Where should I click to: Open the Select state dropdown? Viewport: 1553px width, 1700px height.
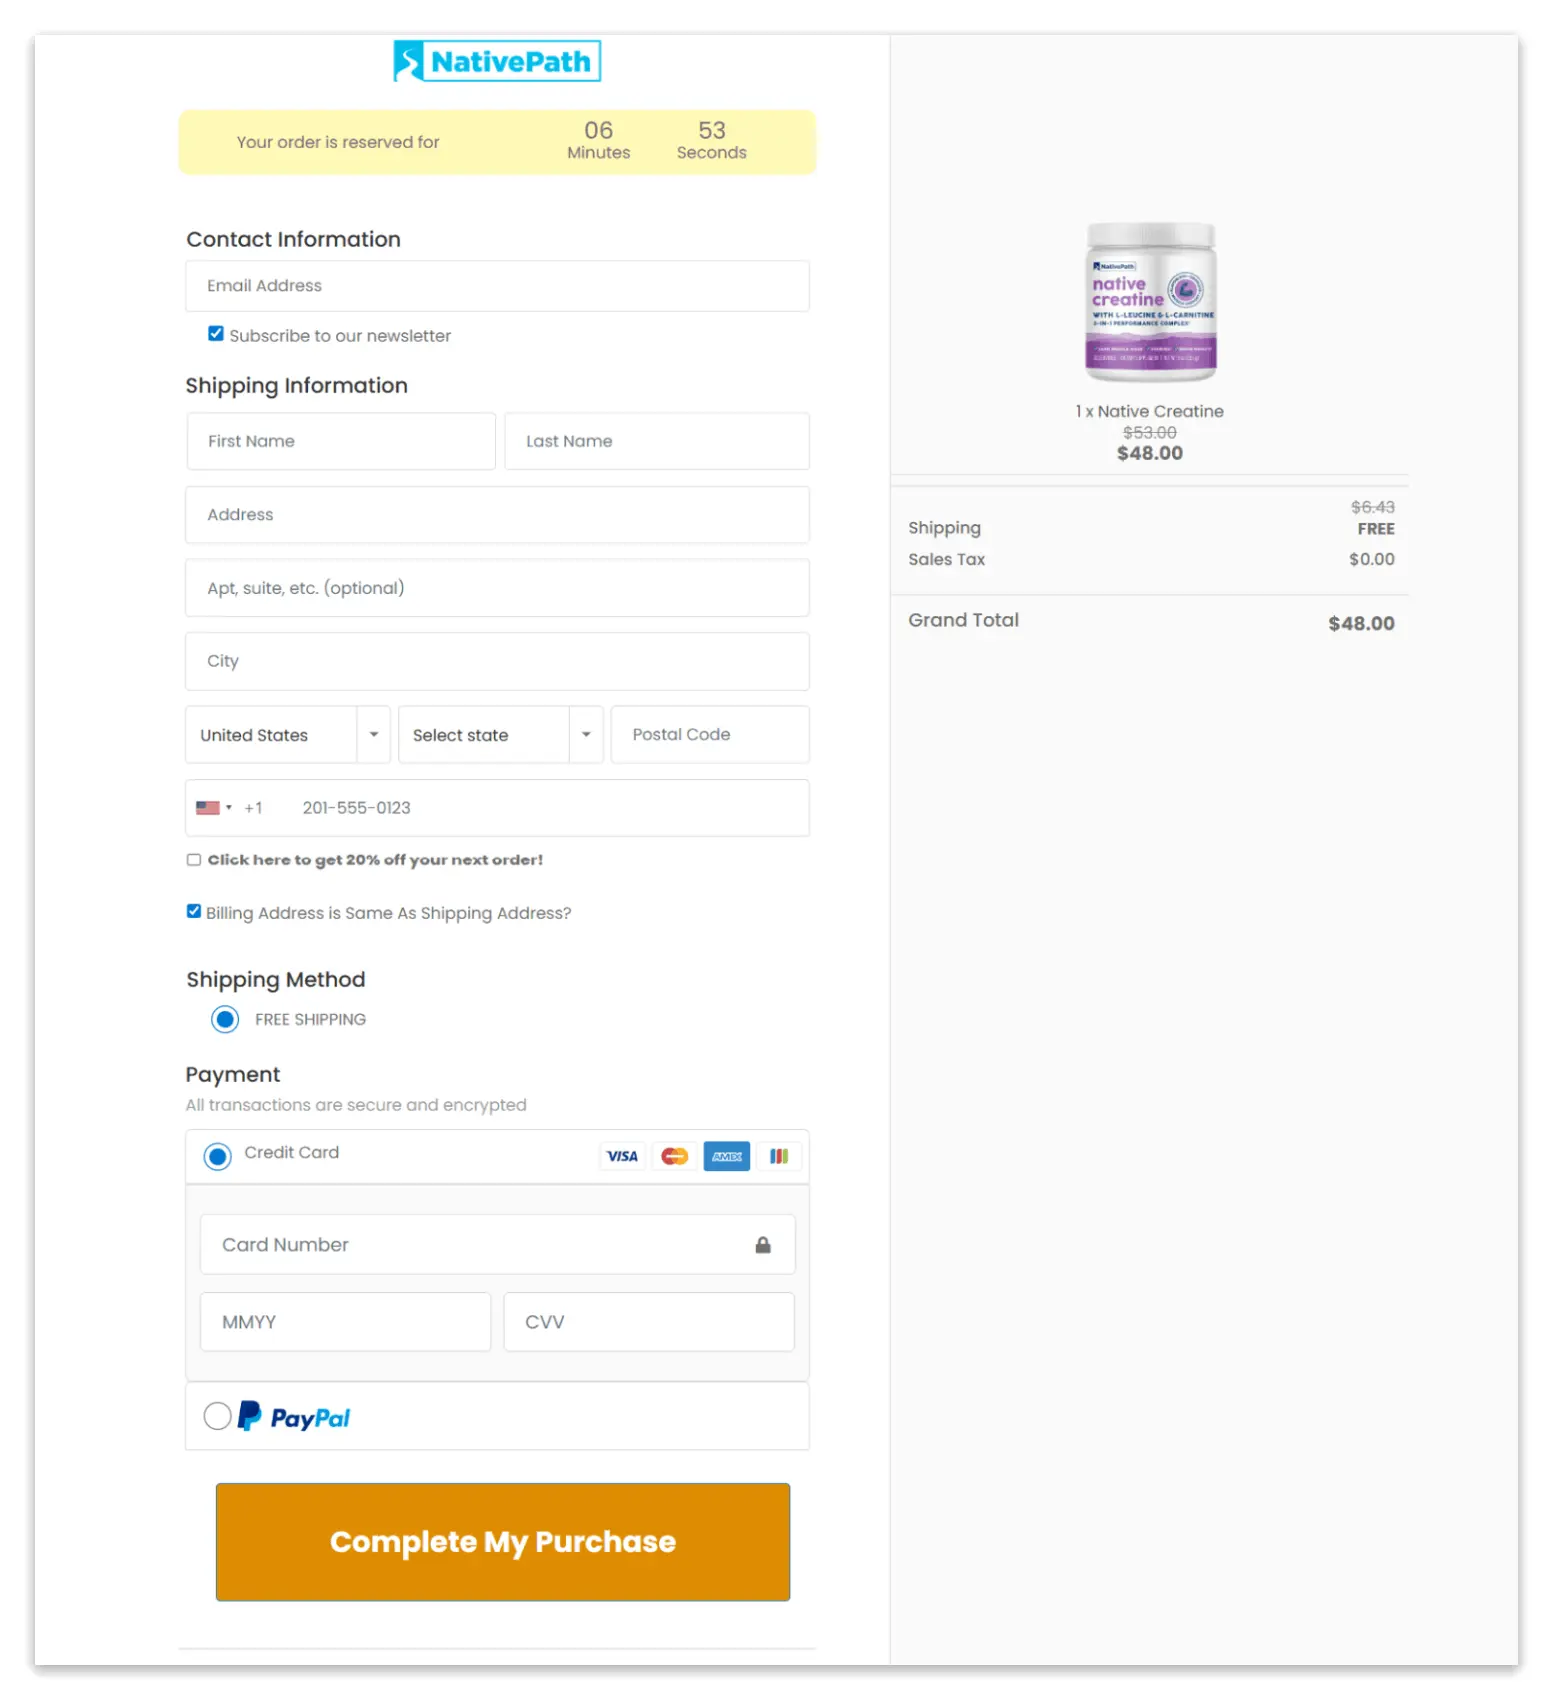point(501,735)
